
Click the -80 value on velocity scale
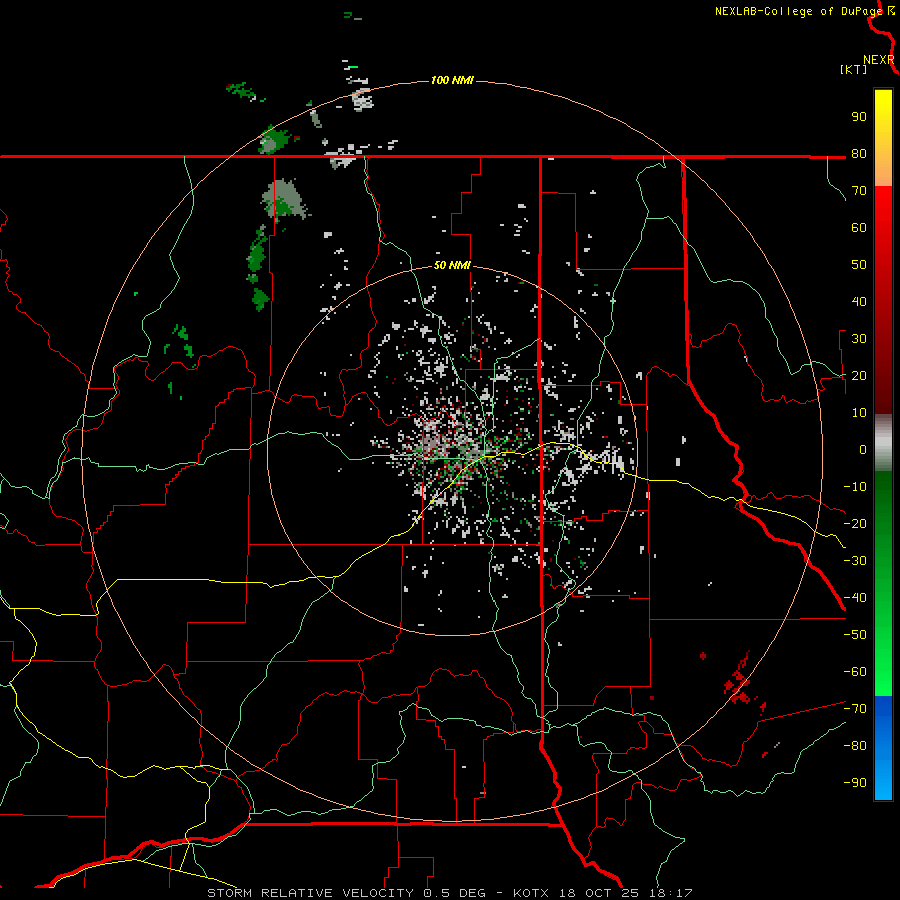tap(855, 746)
